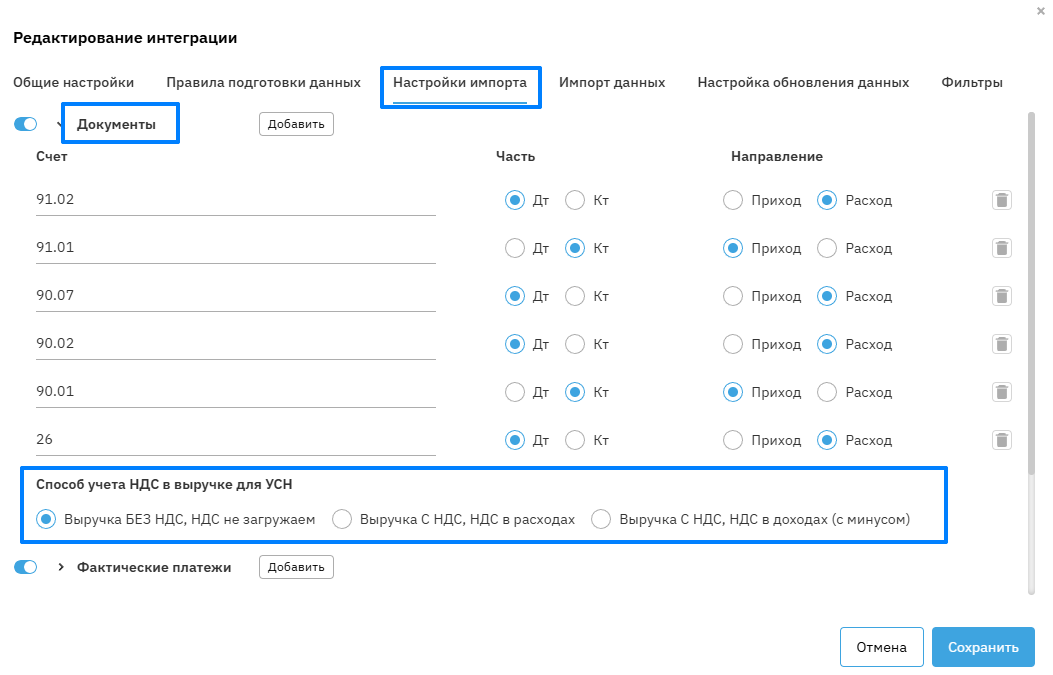
Task: Close the integration editing dialog
Action: (1041, 10)
